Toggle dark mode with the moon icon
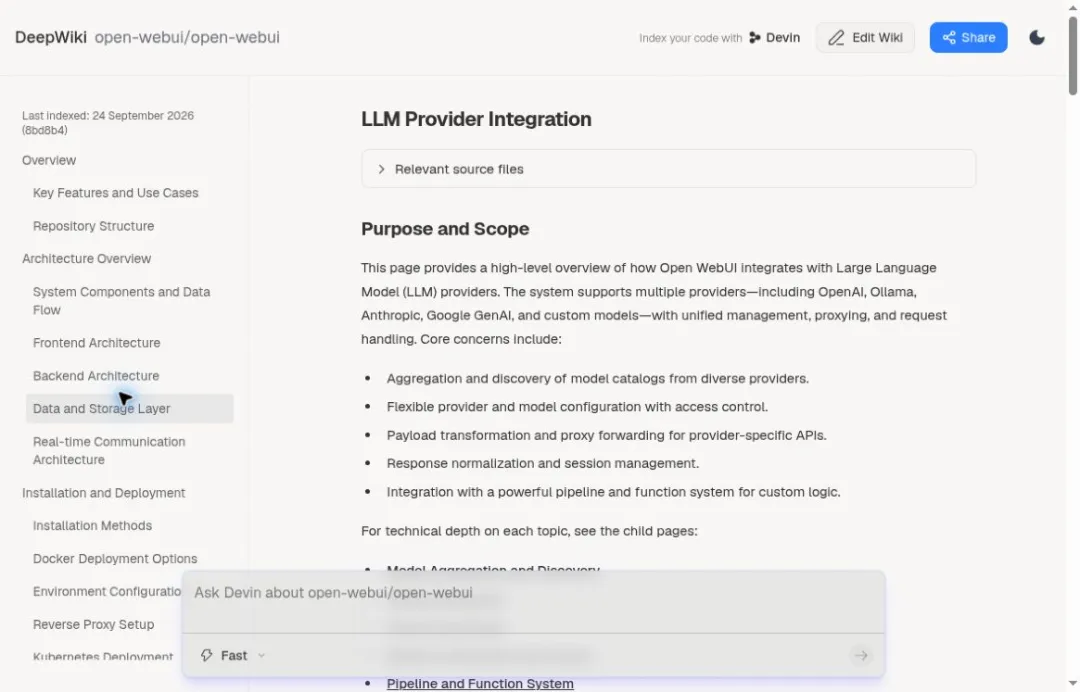Image resolution: width=1080 pixels, height=692 pixels. click(x=1037, y=37)
